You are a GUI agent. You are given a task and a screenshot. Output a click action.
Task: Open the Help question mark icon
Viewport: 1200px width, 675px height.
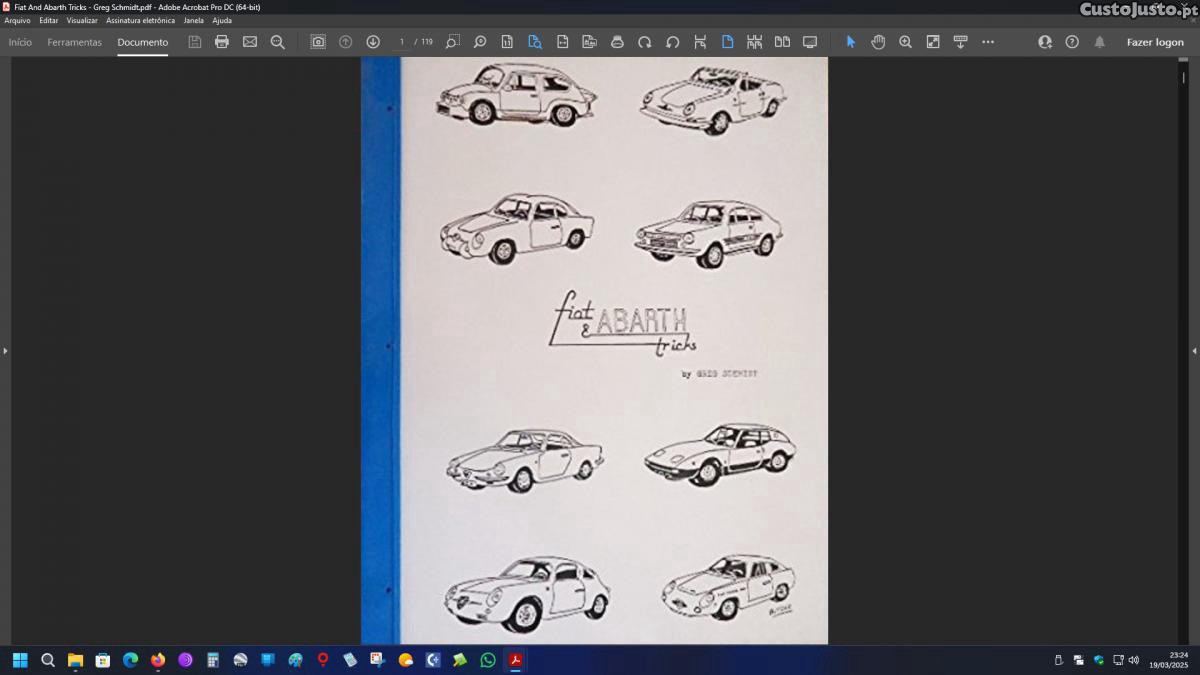pos(1072,42)
